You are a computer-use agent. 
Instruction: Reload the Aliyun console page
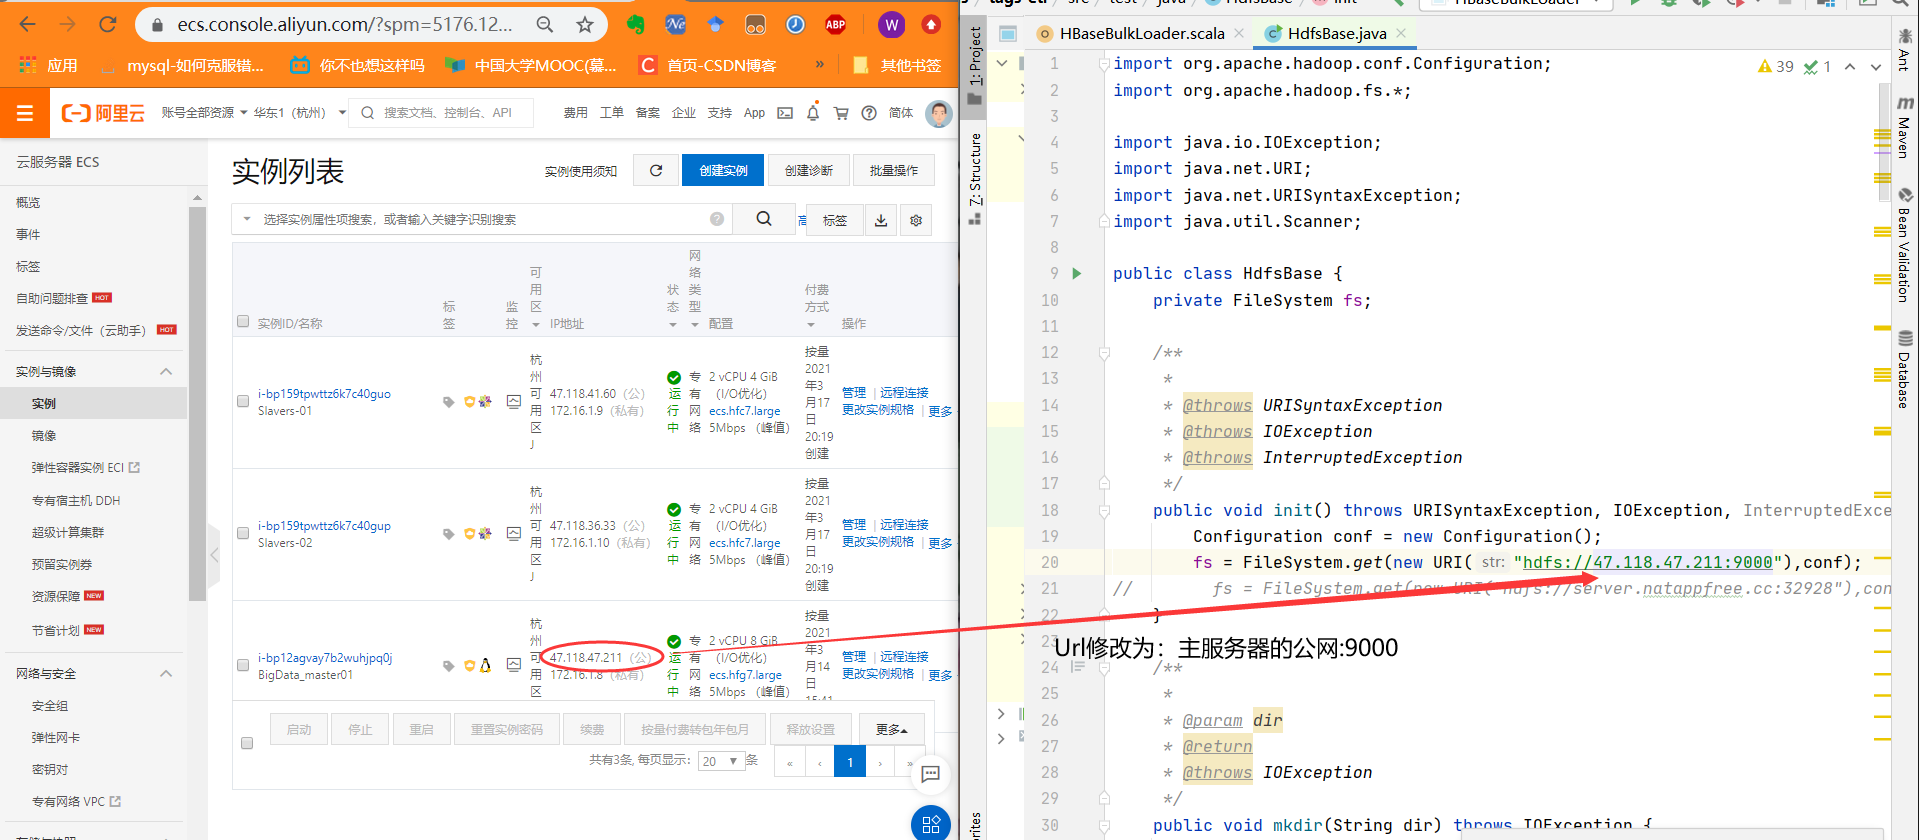click(x=108, y=24)
